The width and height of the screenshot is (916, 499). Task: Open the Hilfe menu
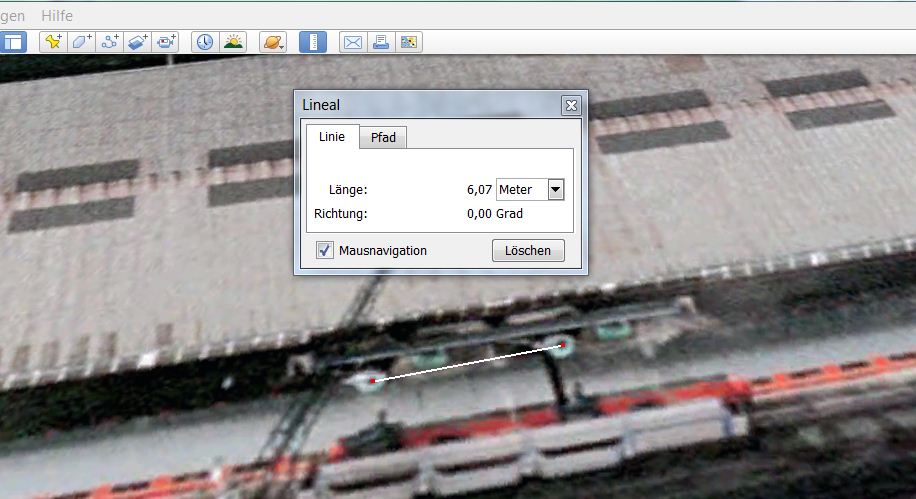(x=57, y=16)
